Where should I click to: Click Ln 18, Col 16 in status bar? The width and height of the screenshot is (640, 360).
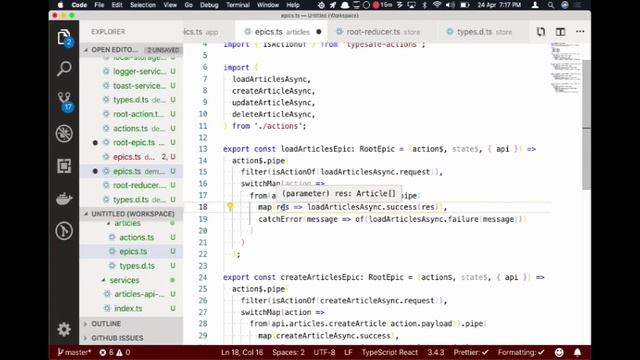click(242, 352)
